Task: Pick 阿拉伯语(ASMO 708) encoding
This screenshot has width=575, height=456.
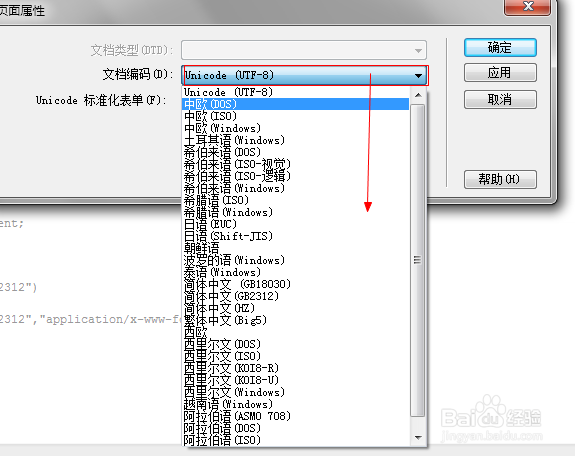Action: (x=296, y=416)
